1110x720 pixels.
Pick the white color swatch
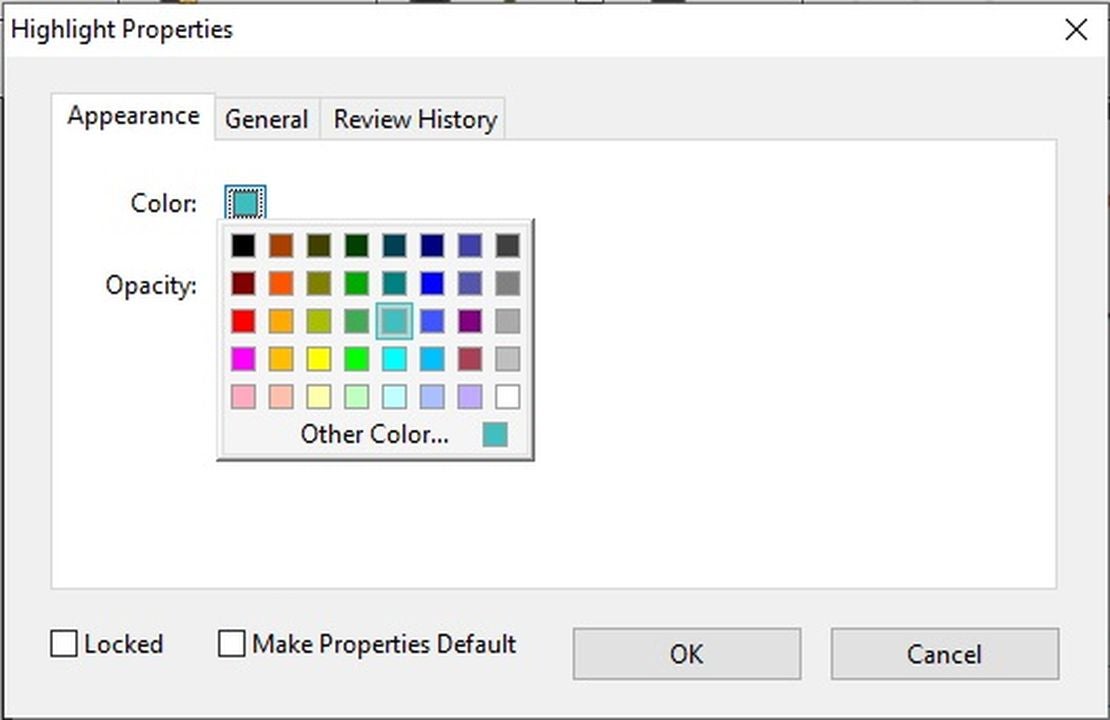tap(507, 397)
